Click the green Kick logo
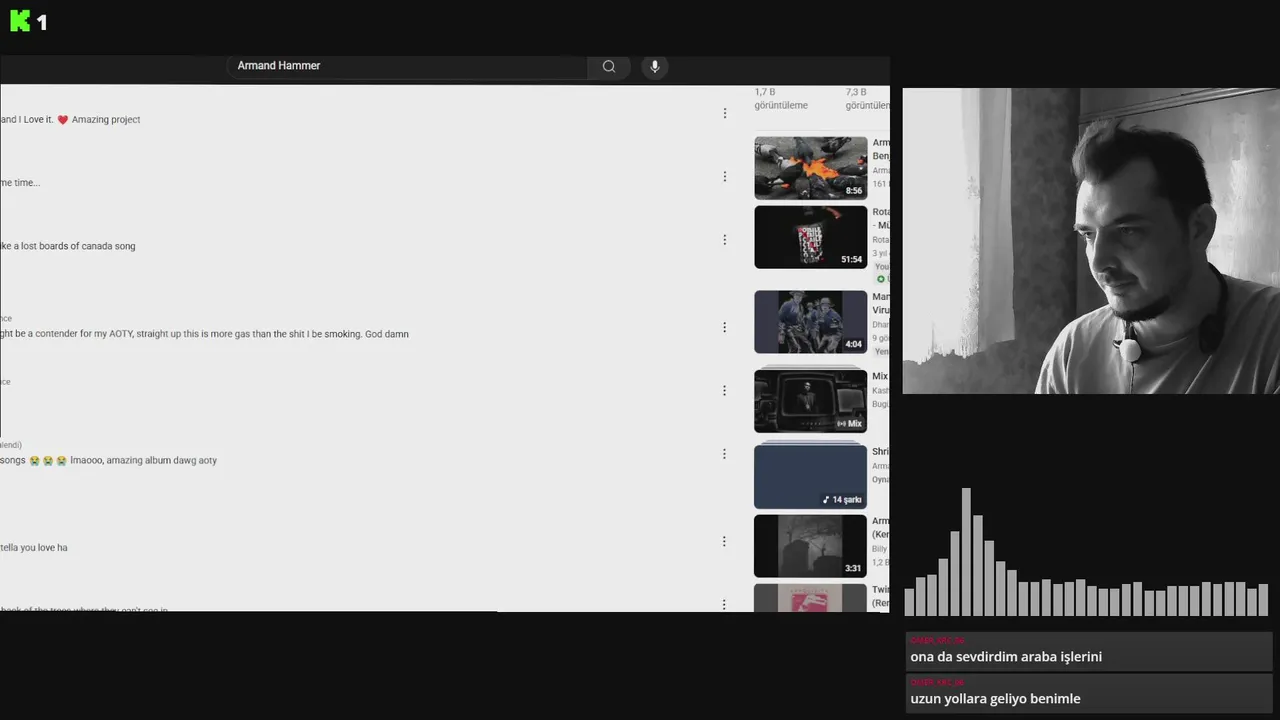This screenshot has width=1280, height=720. coord(20,21)
